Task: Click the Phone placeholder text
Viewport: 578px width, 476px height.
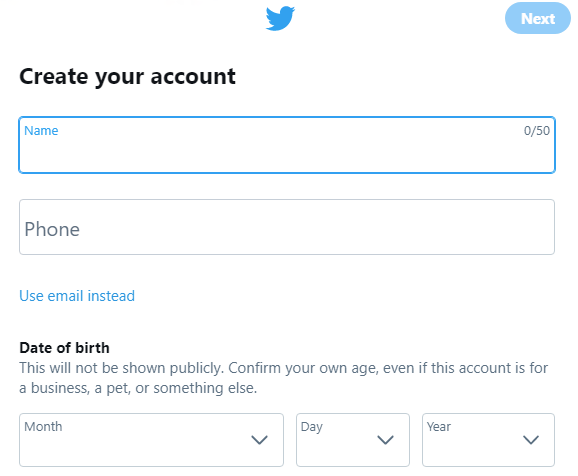Action: [52, 229]
